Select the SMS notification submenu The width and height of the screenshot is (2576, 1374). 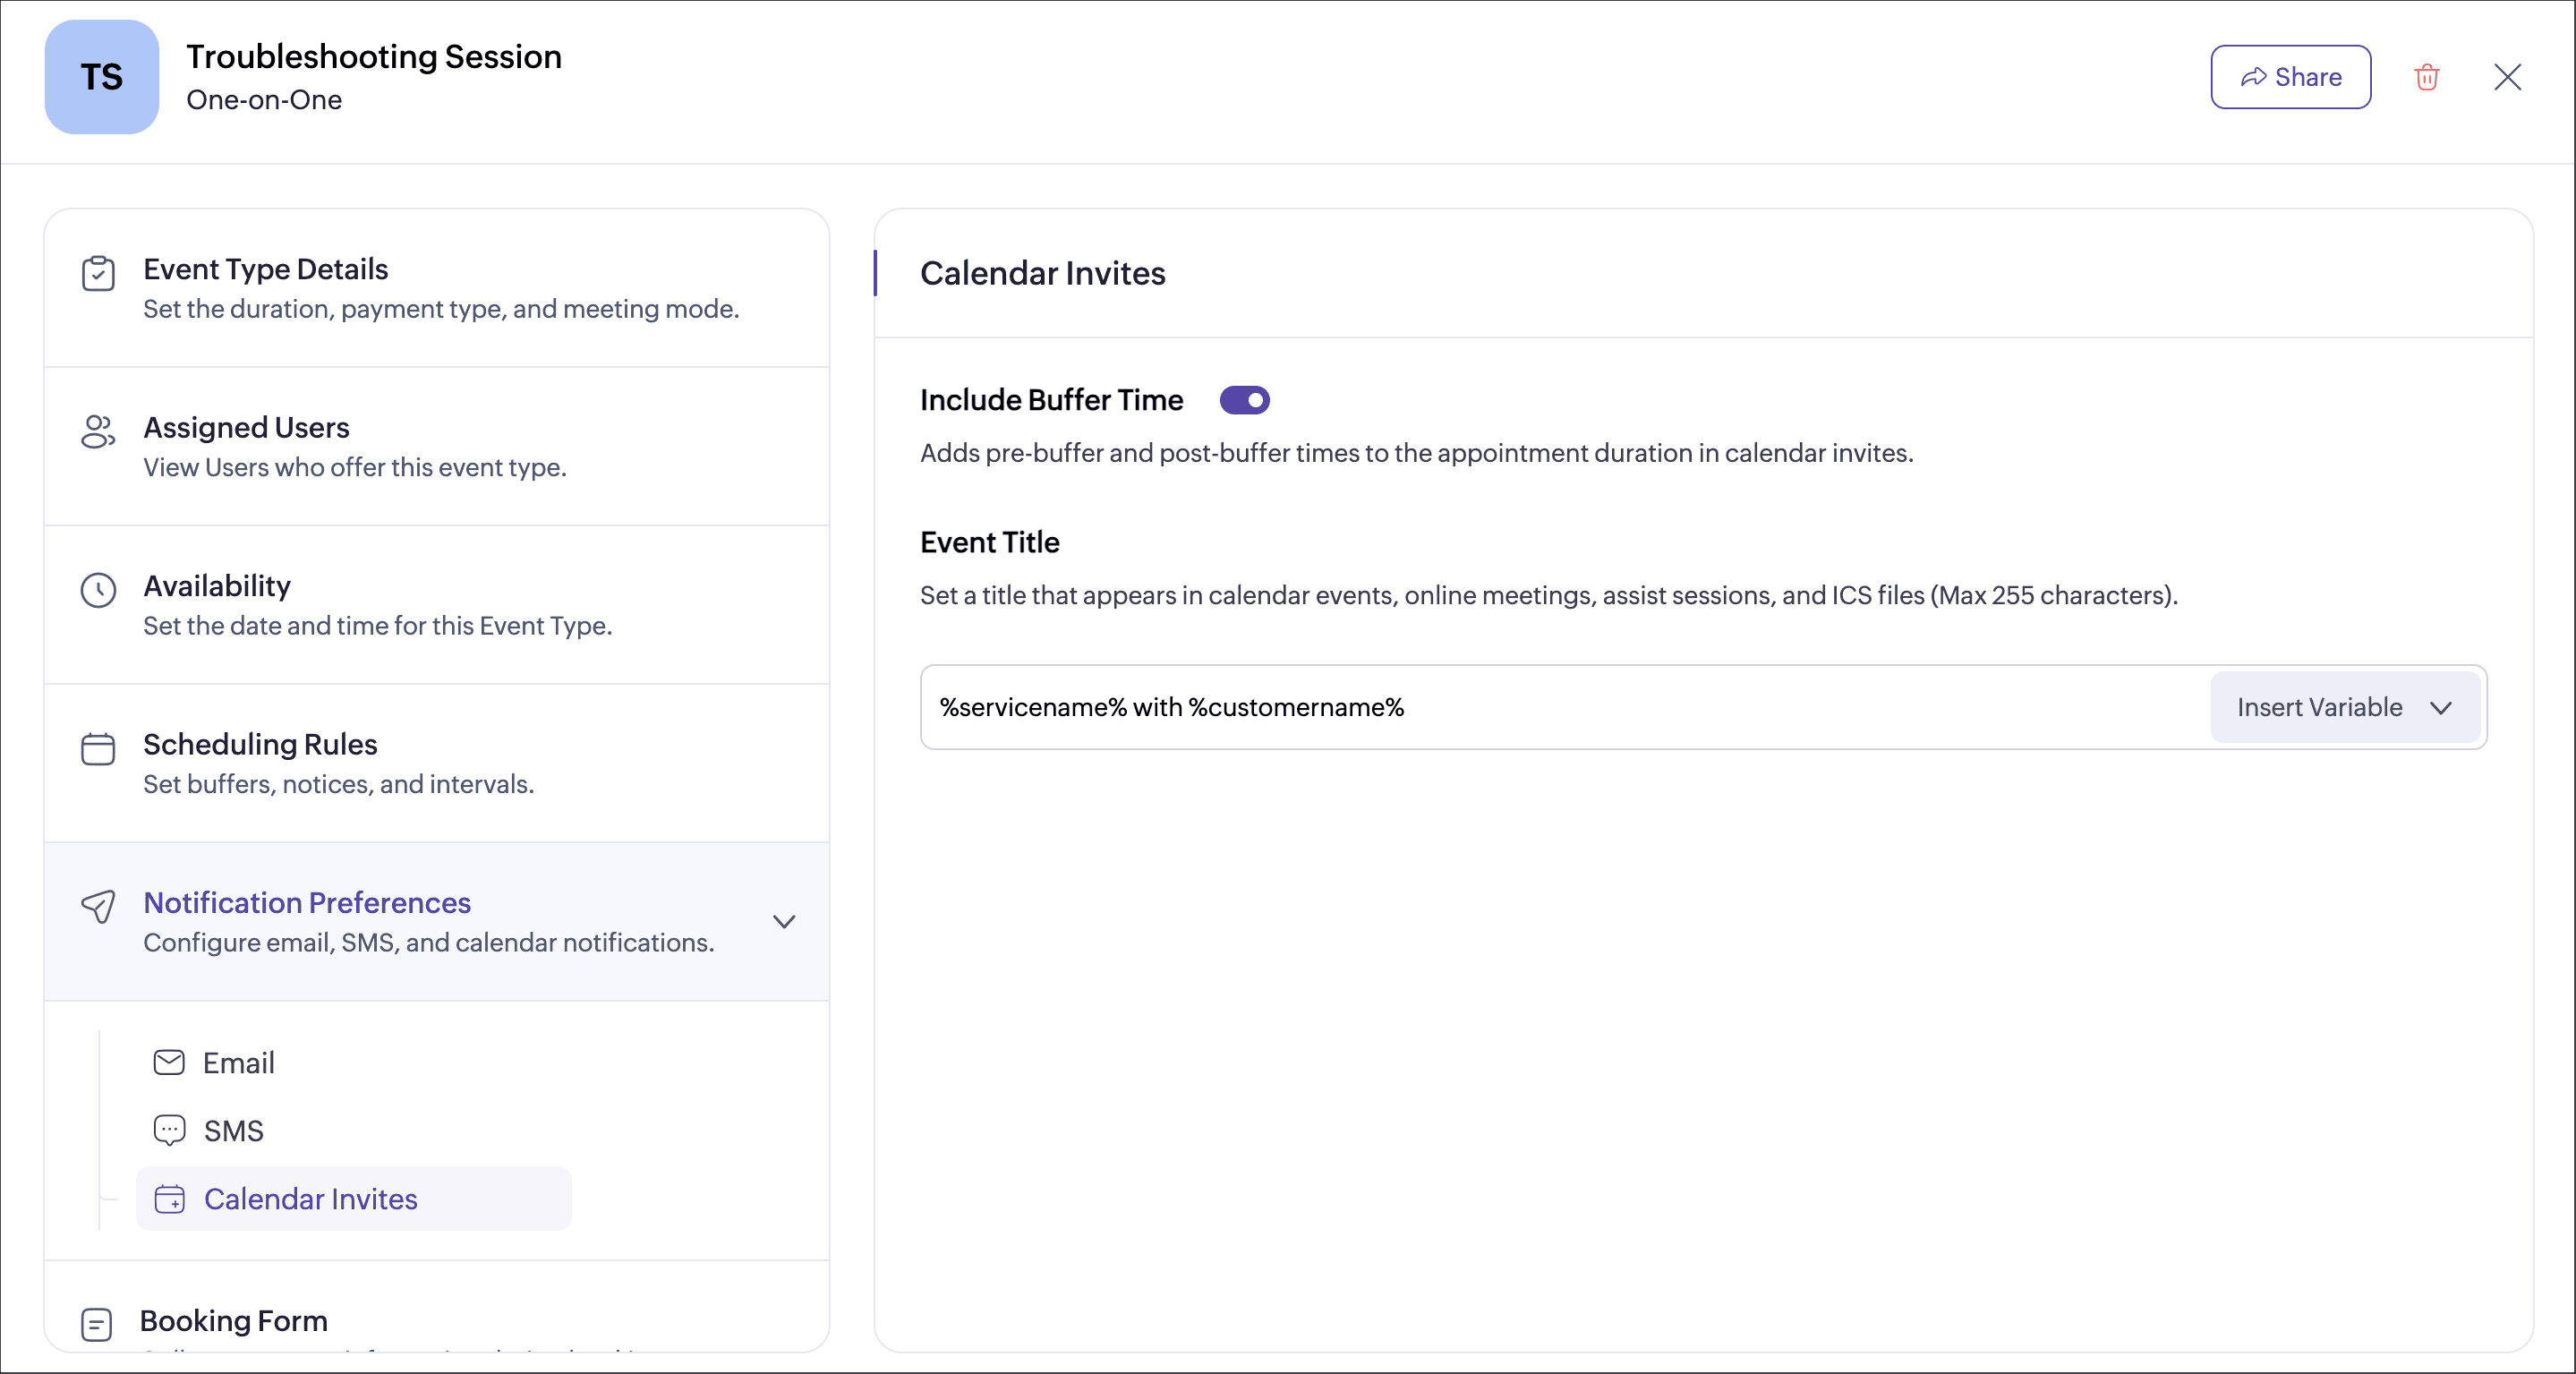click(233, 1130)
